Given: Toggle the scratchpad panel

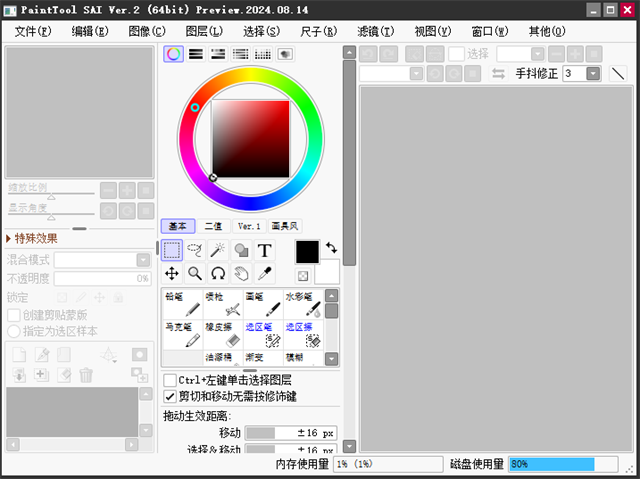Looking at the screenshot, I should click(x=285, y=54).
